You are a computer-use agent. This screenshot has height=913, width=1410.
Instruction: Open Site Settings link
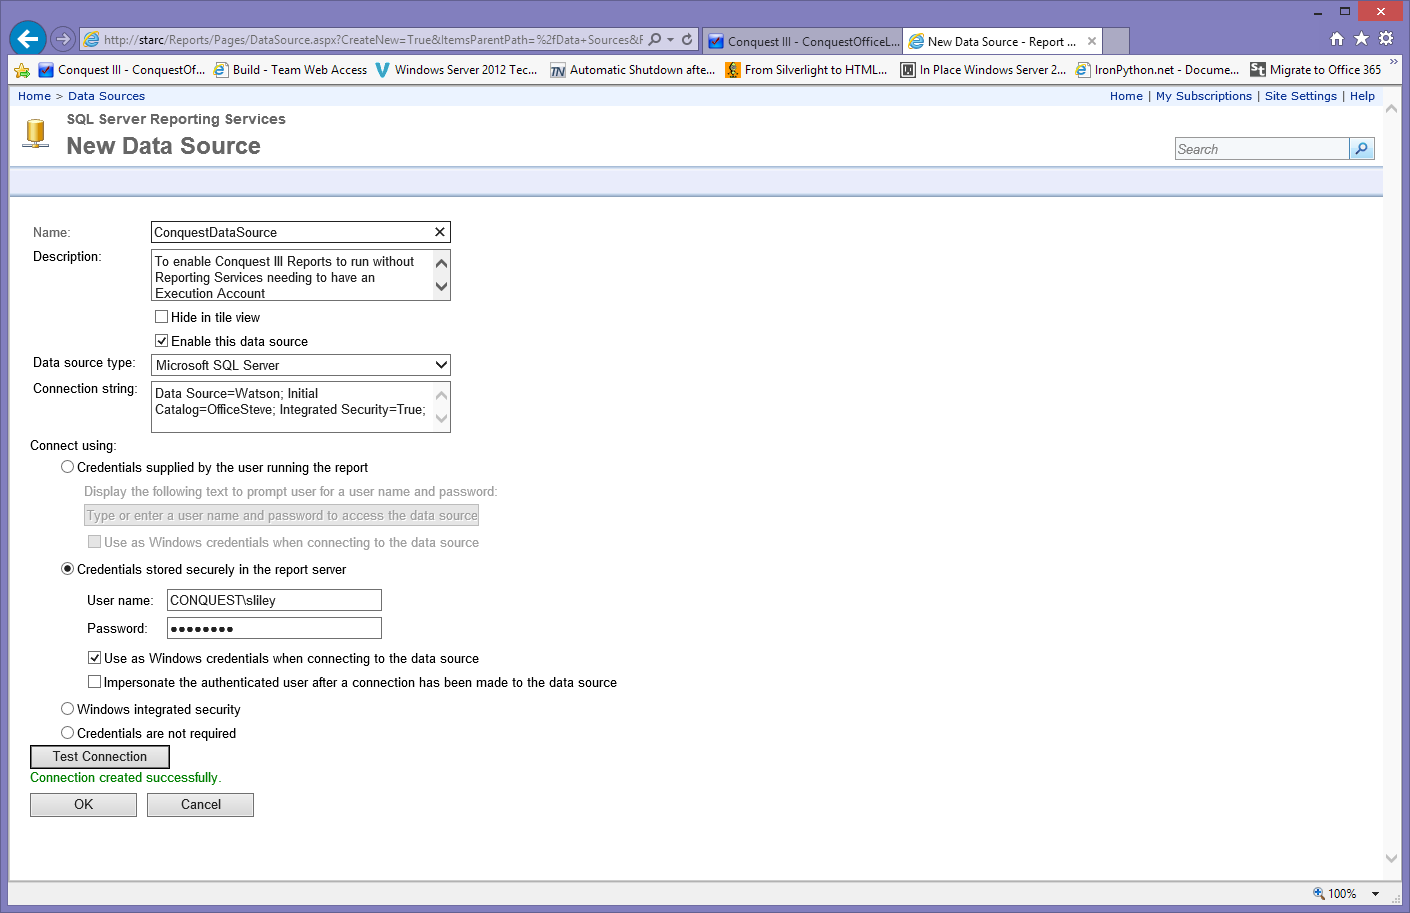(x=1301, y=96)
